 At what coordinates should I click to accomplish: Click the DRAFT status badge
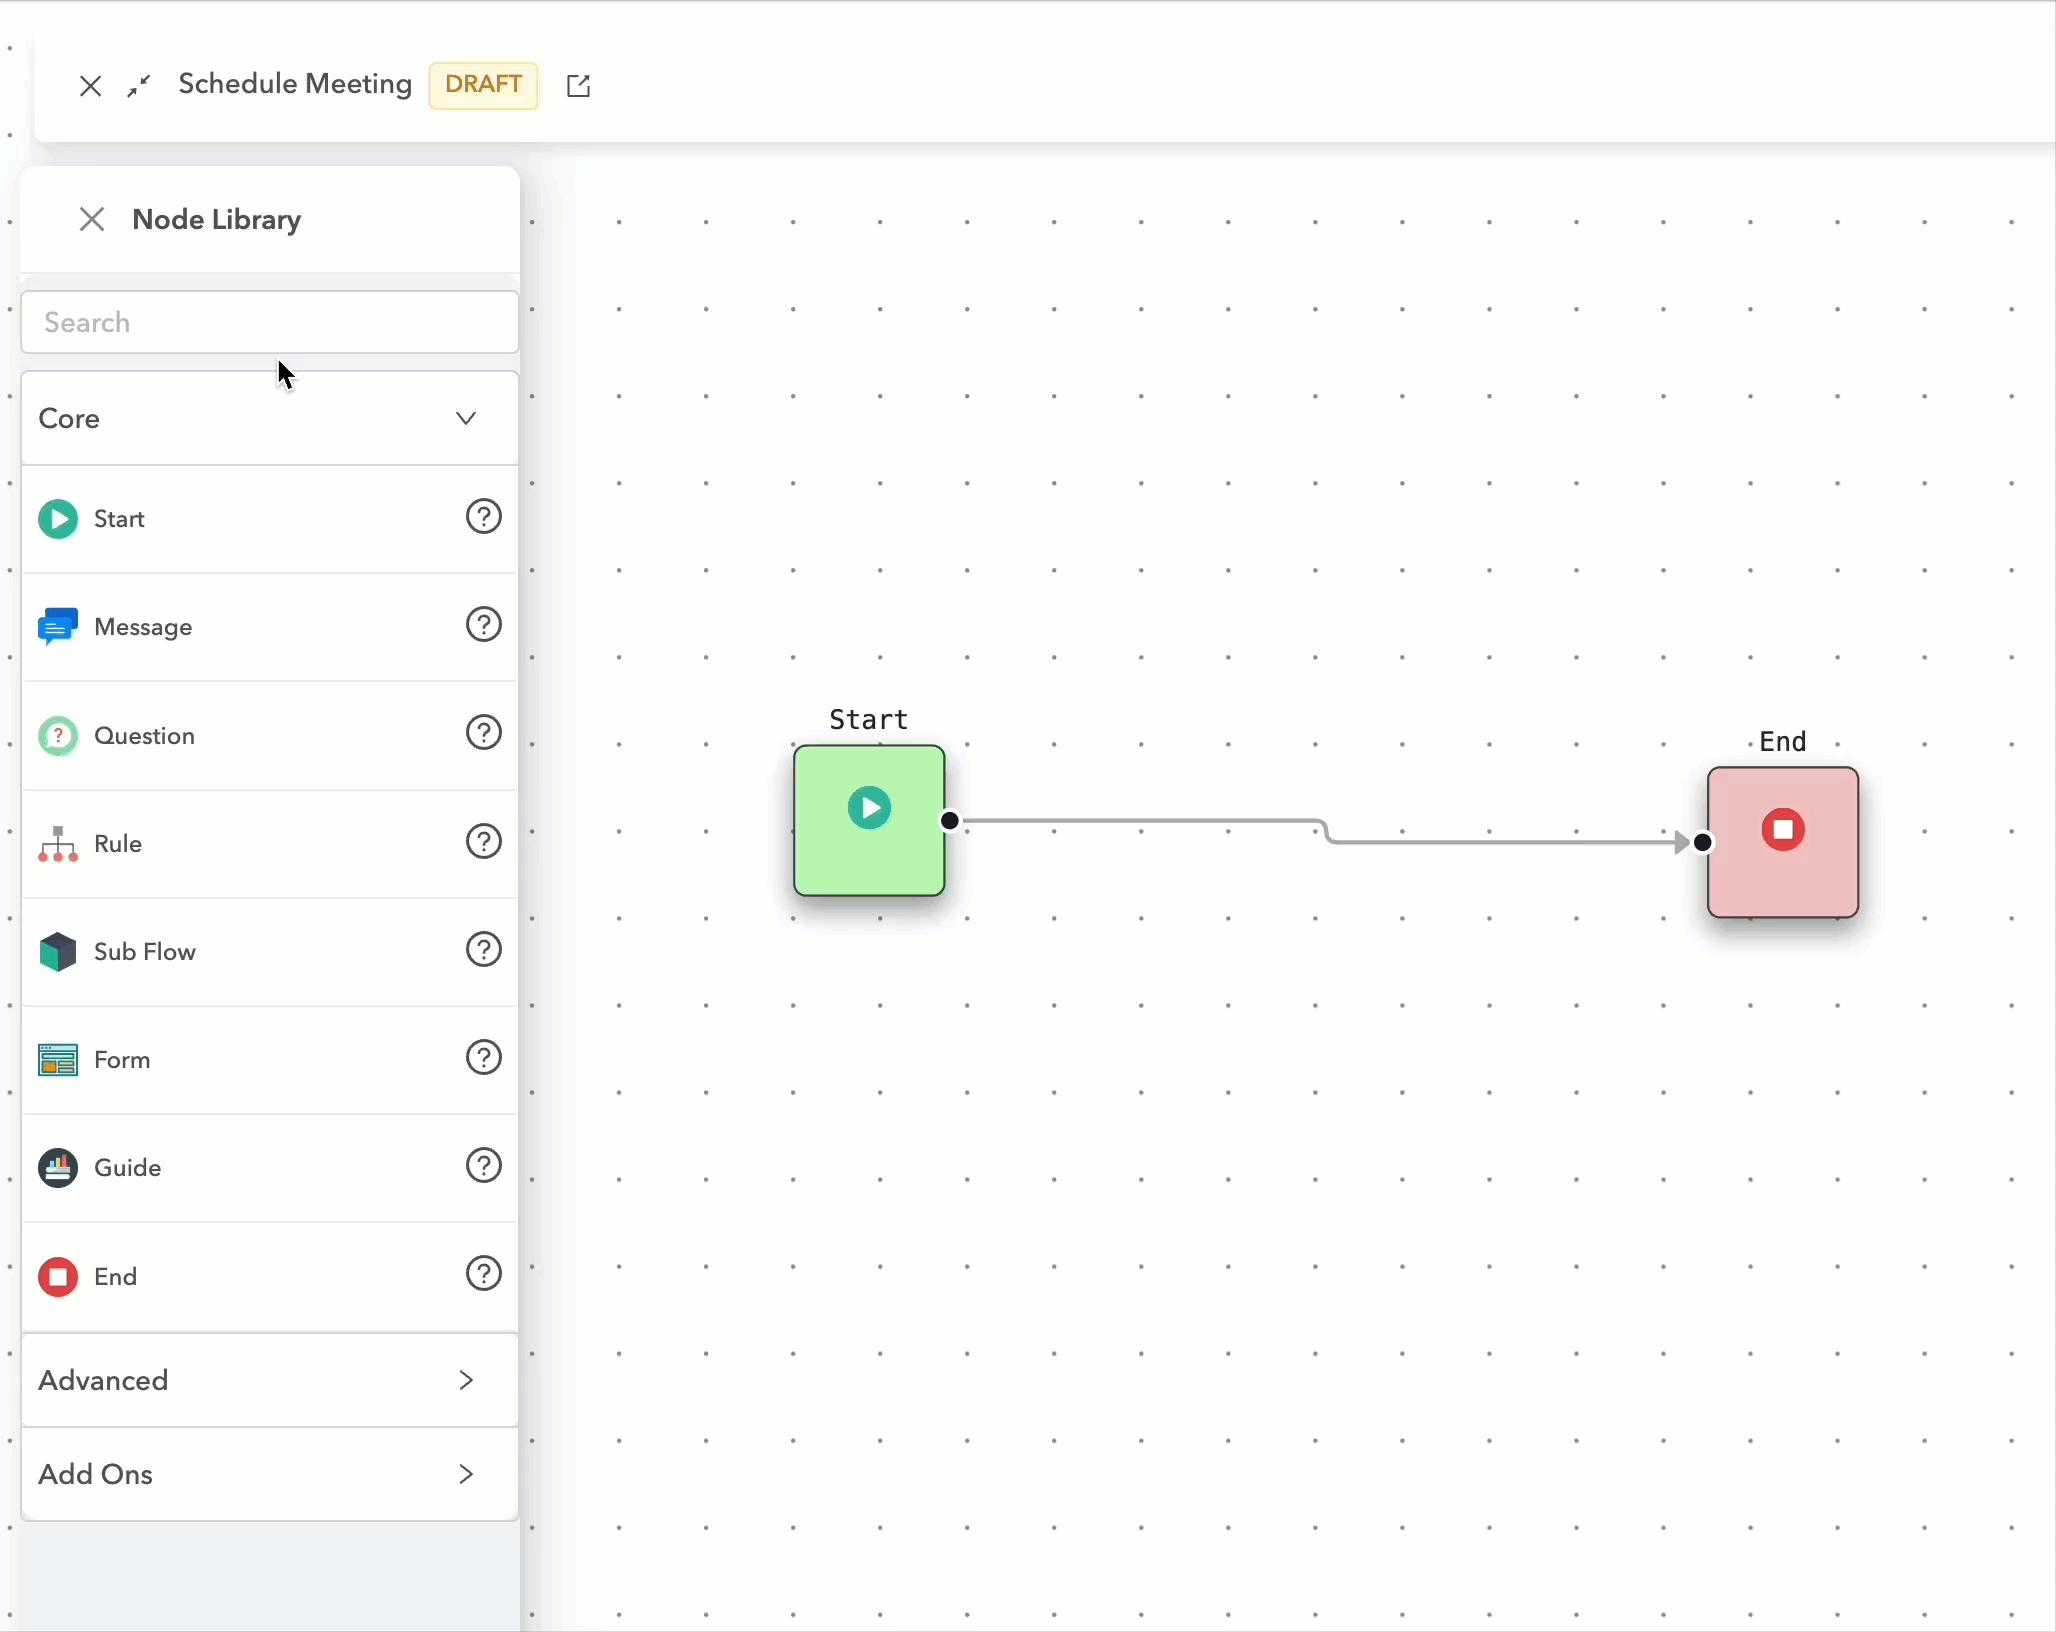483,85
